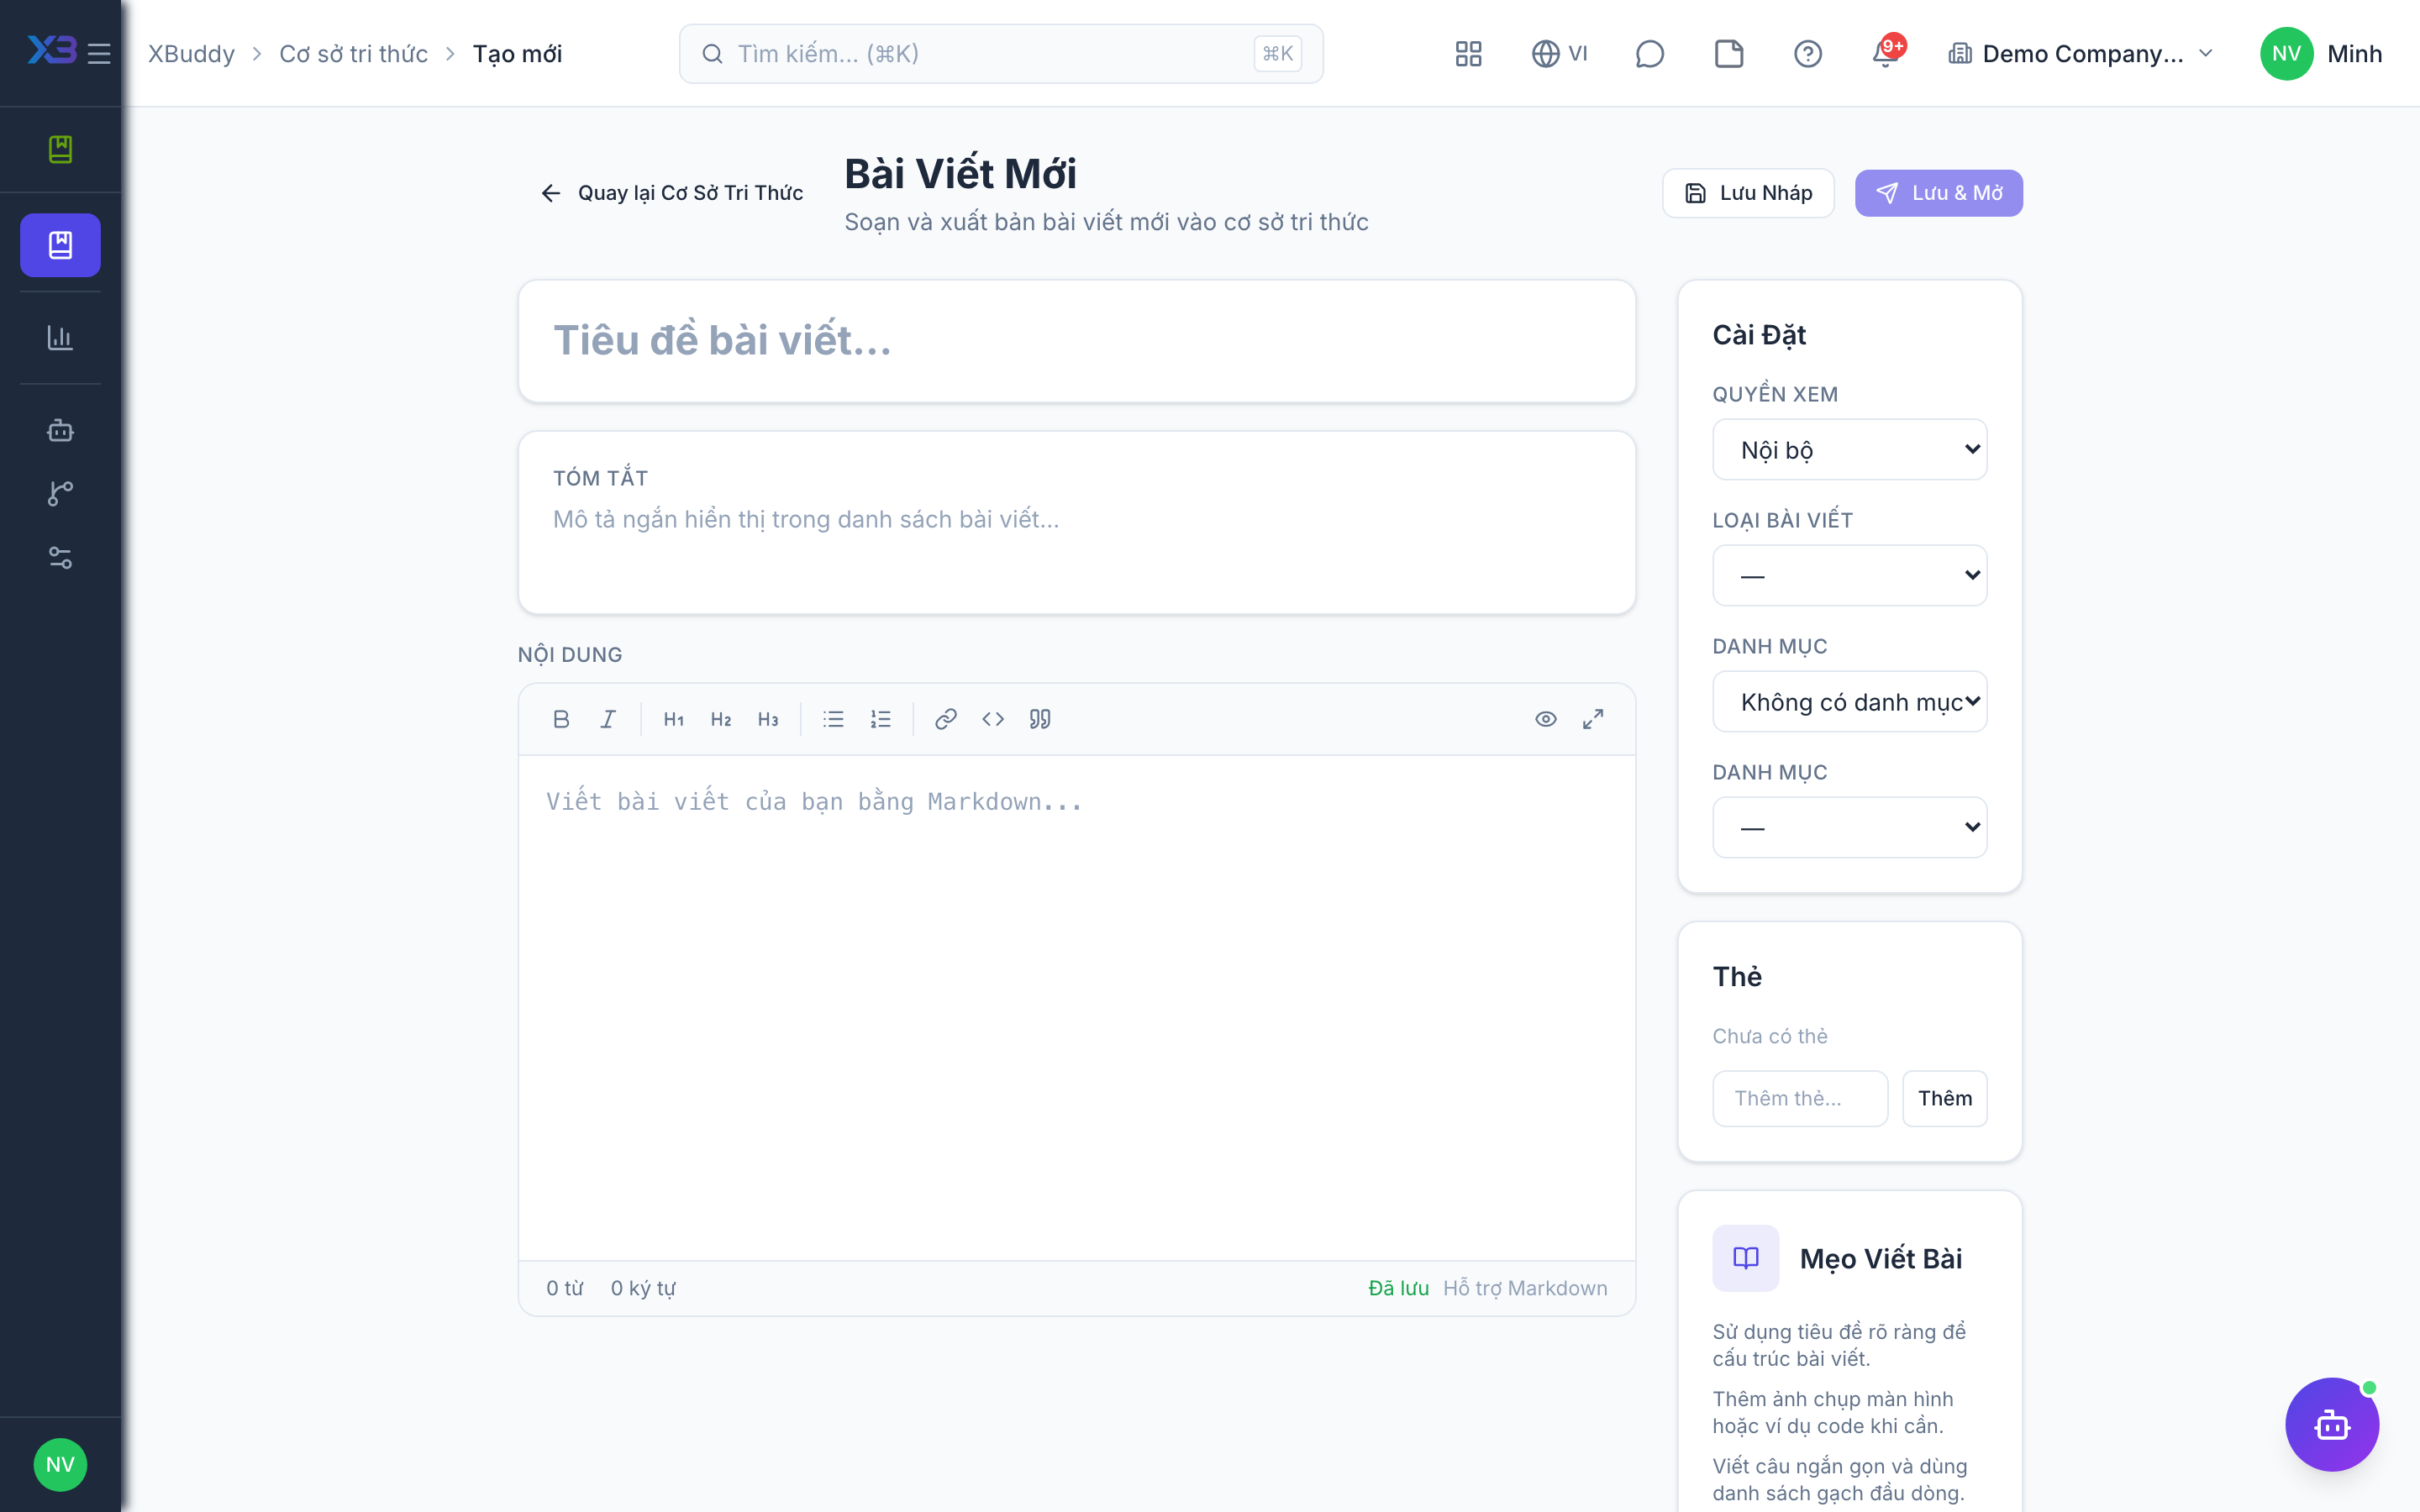Insert H1 heading
This screenshot has height=1512, width=2420.
click(x=674, y=719)
